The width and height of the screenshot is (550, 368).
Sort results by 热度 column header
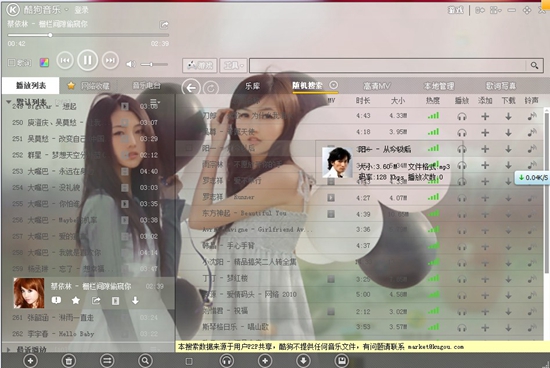[x=432, y=101]
